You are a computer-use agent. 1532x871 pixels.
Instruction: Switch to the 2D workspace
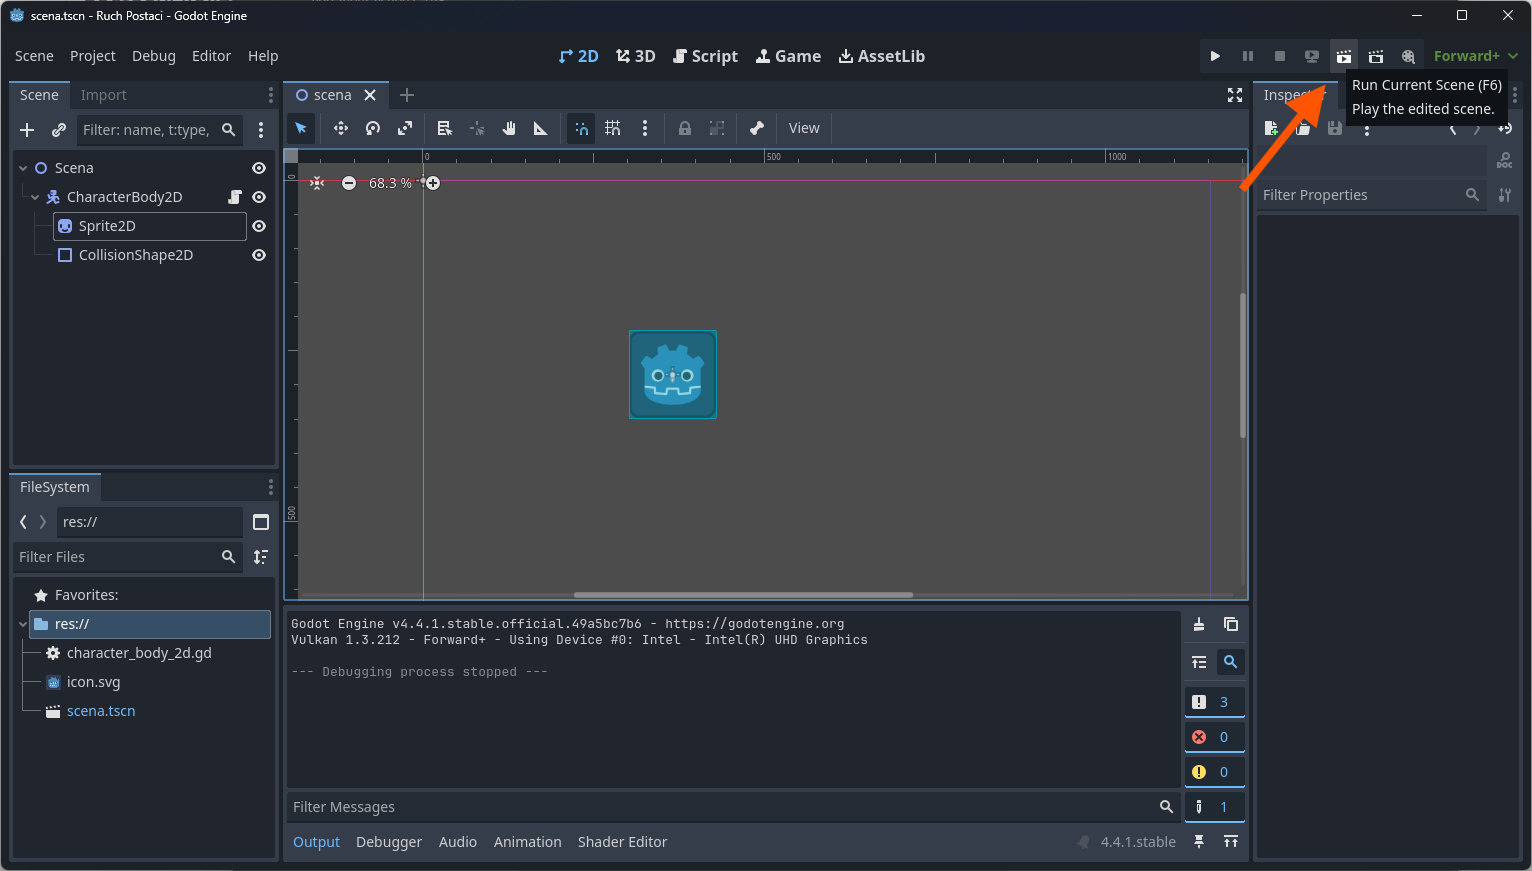579,56
